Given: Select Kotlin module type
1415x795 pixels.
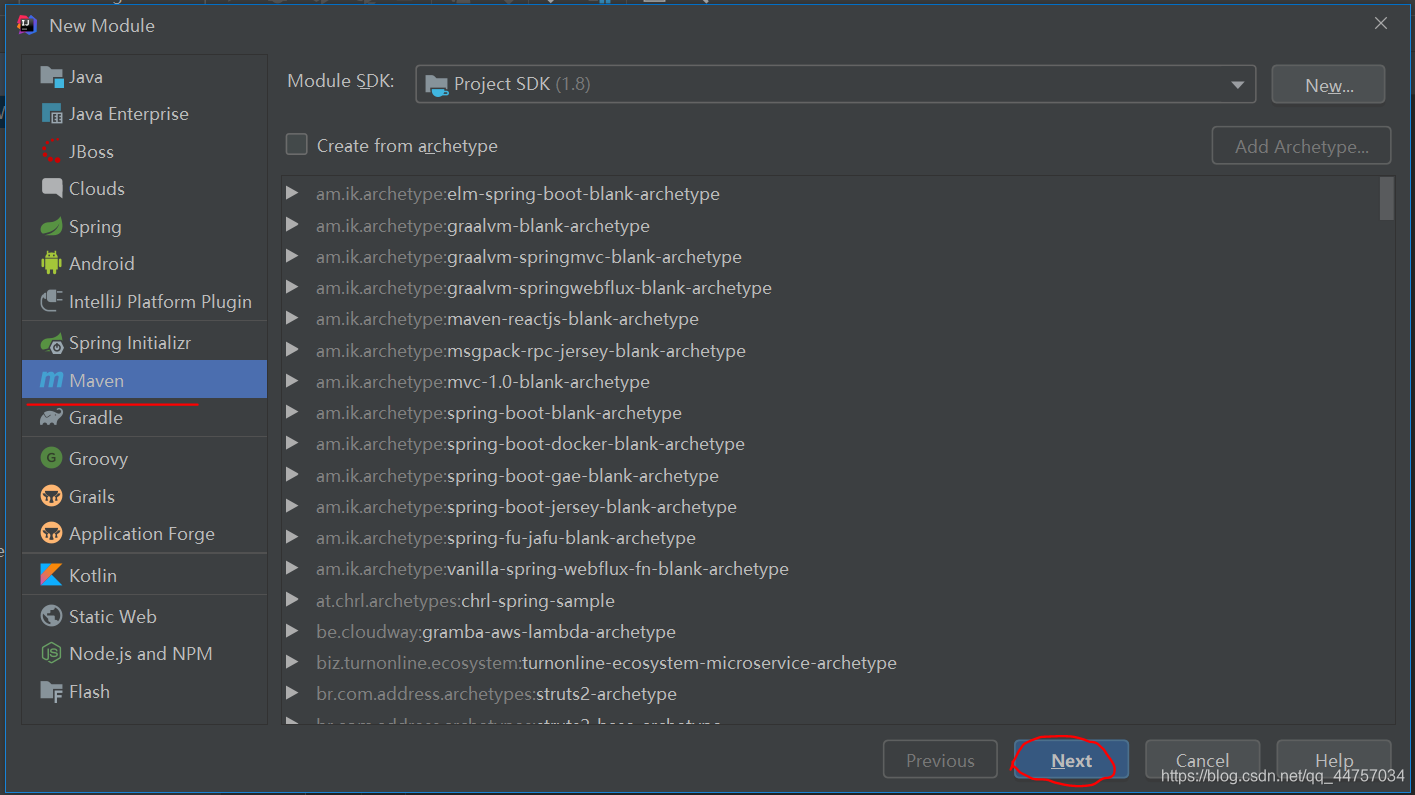Looking at the screenshot, I should point(144,575).
